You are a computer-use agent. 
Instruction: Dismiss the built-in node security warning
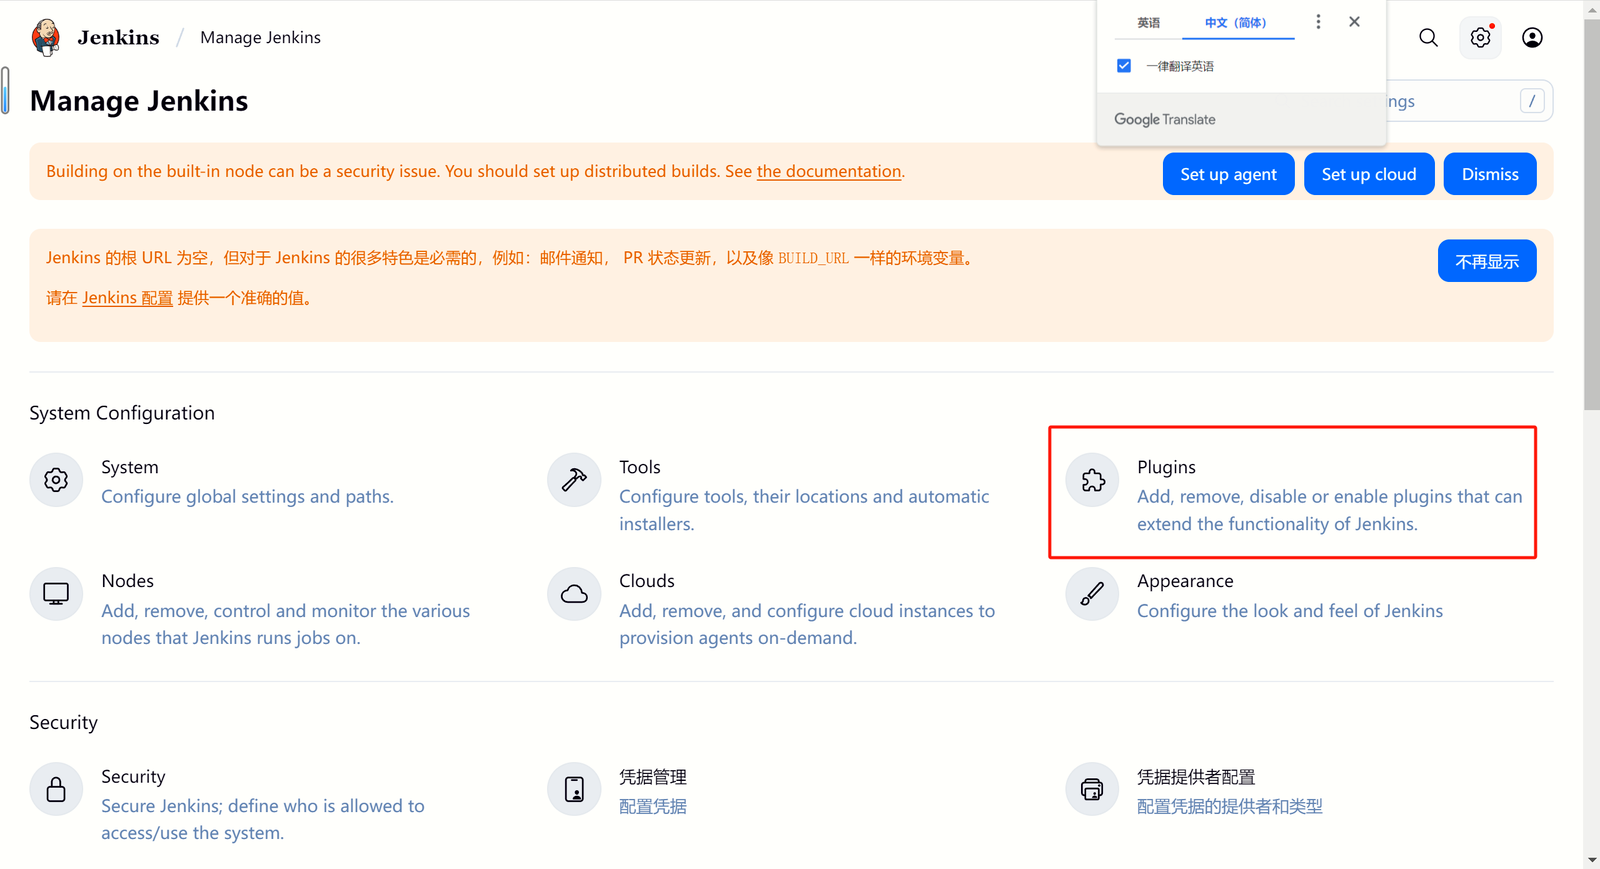[x=1490, y=174]
